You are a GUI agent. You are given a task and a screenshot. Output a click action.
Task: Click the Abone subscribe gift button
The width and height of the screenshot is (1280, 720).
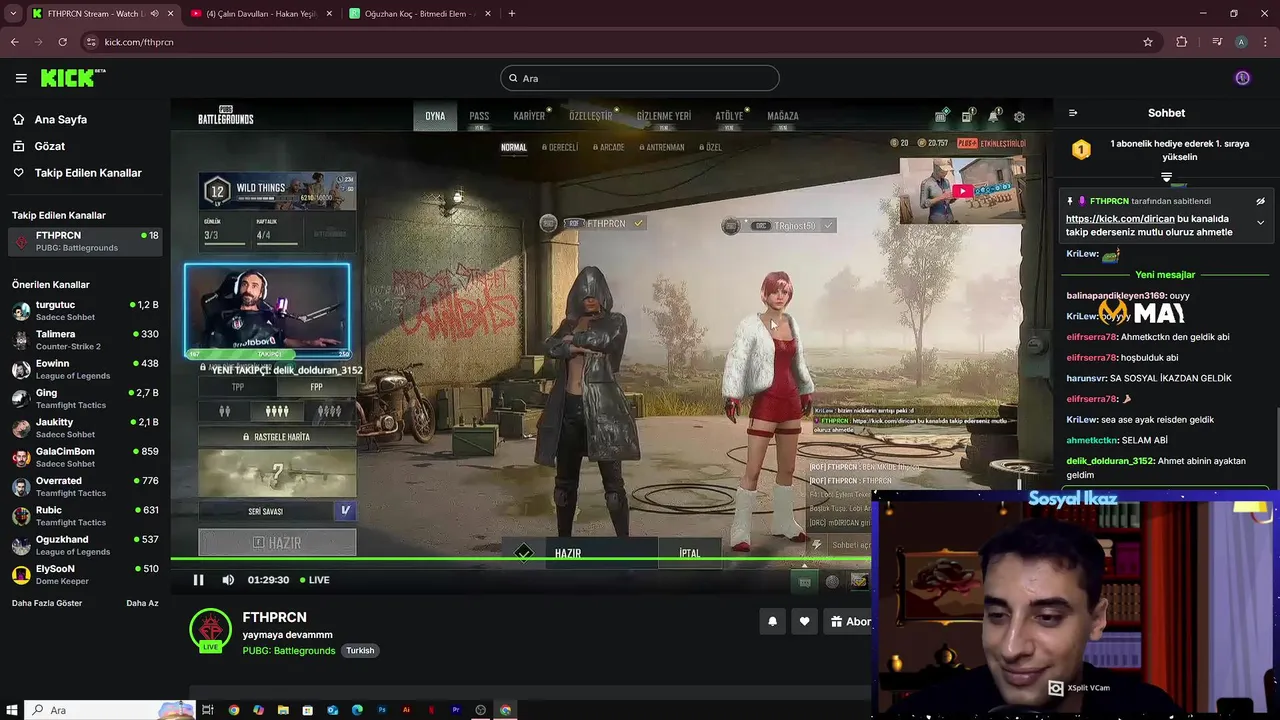[850, 621]
